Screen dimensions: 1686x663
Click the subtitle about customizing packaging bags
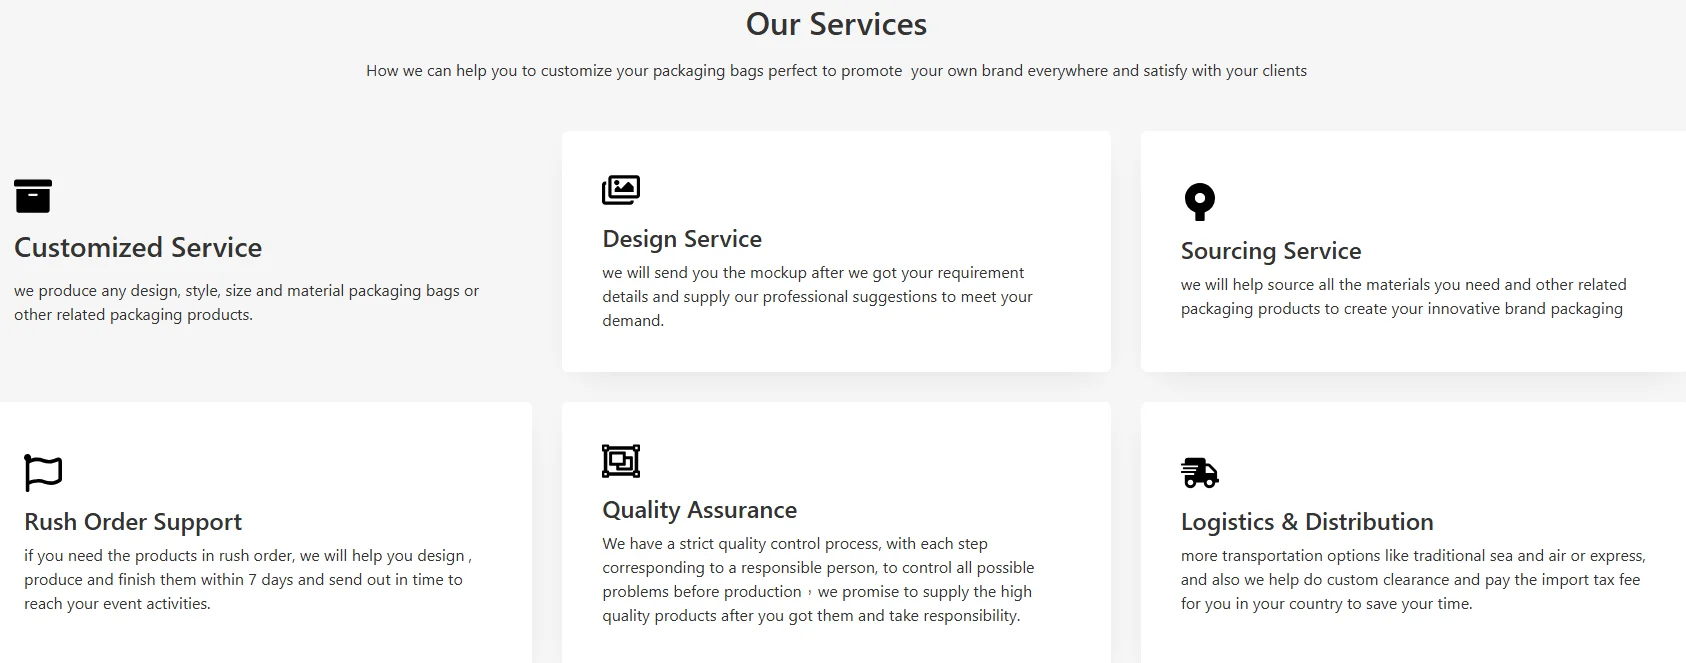[x=836, y=71]
